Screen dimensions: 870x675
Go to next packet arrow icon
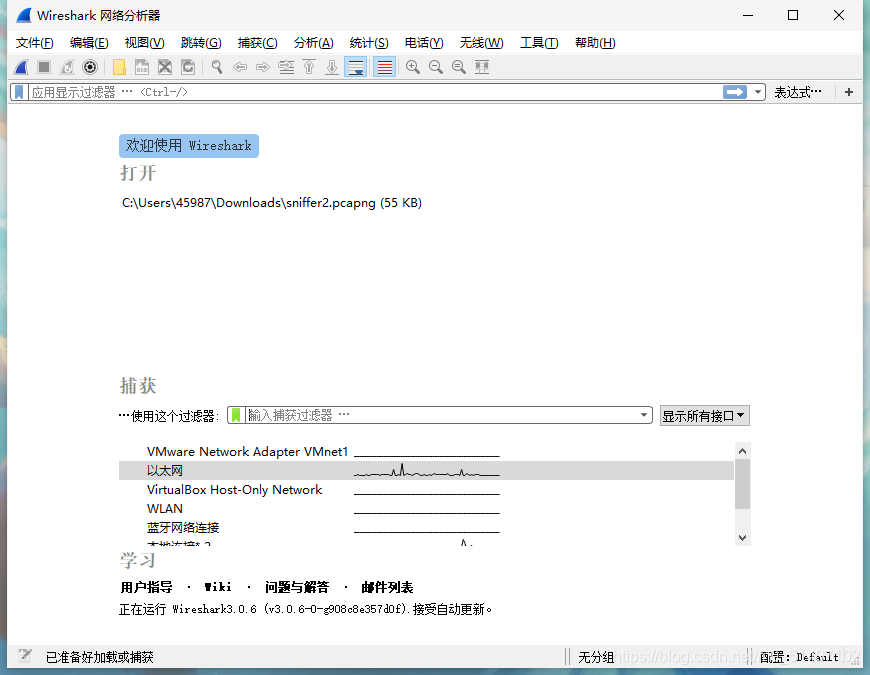point(262,68)
